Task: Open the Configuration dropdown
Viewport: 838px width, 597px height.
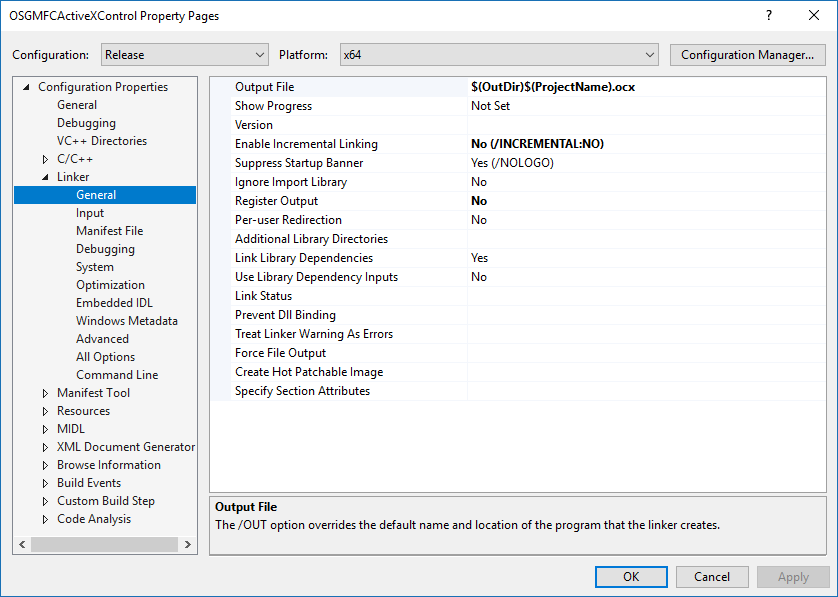Action: click(x=182, y=55)
